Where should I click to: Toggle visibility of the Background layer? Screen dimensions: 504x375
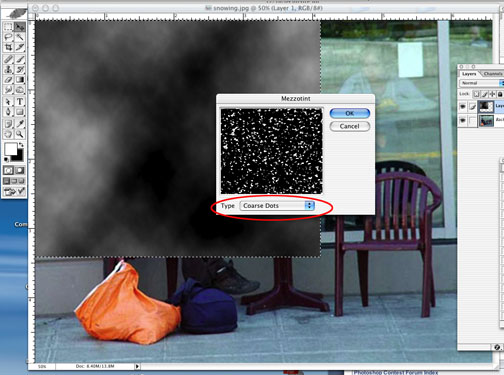[x=463, y=120]
